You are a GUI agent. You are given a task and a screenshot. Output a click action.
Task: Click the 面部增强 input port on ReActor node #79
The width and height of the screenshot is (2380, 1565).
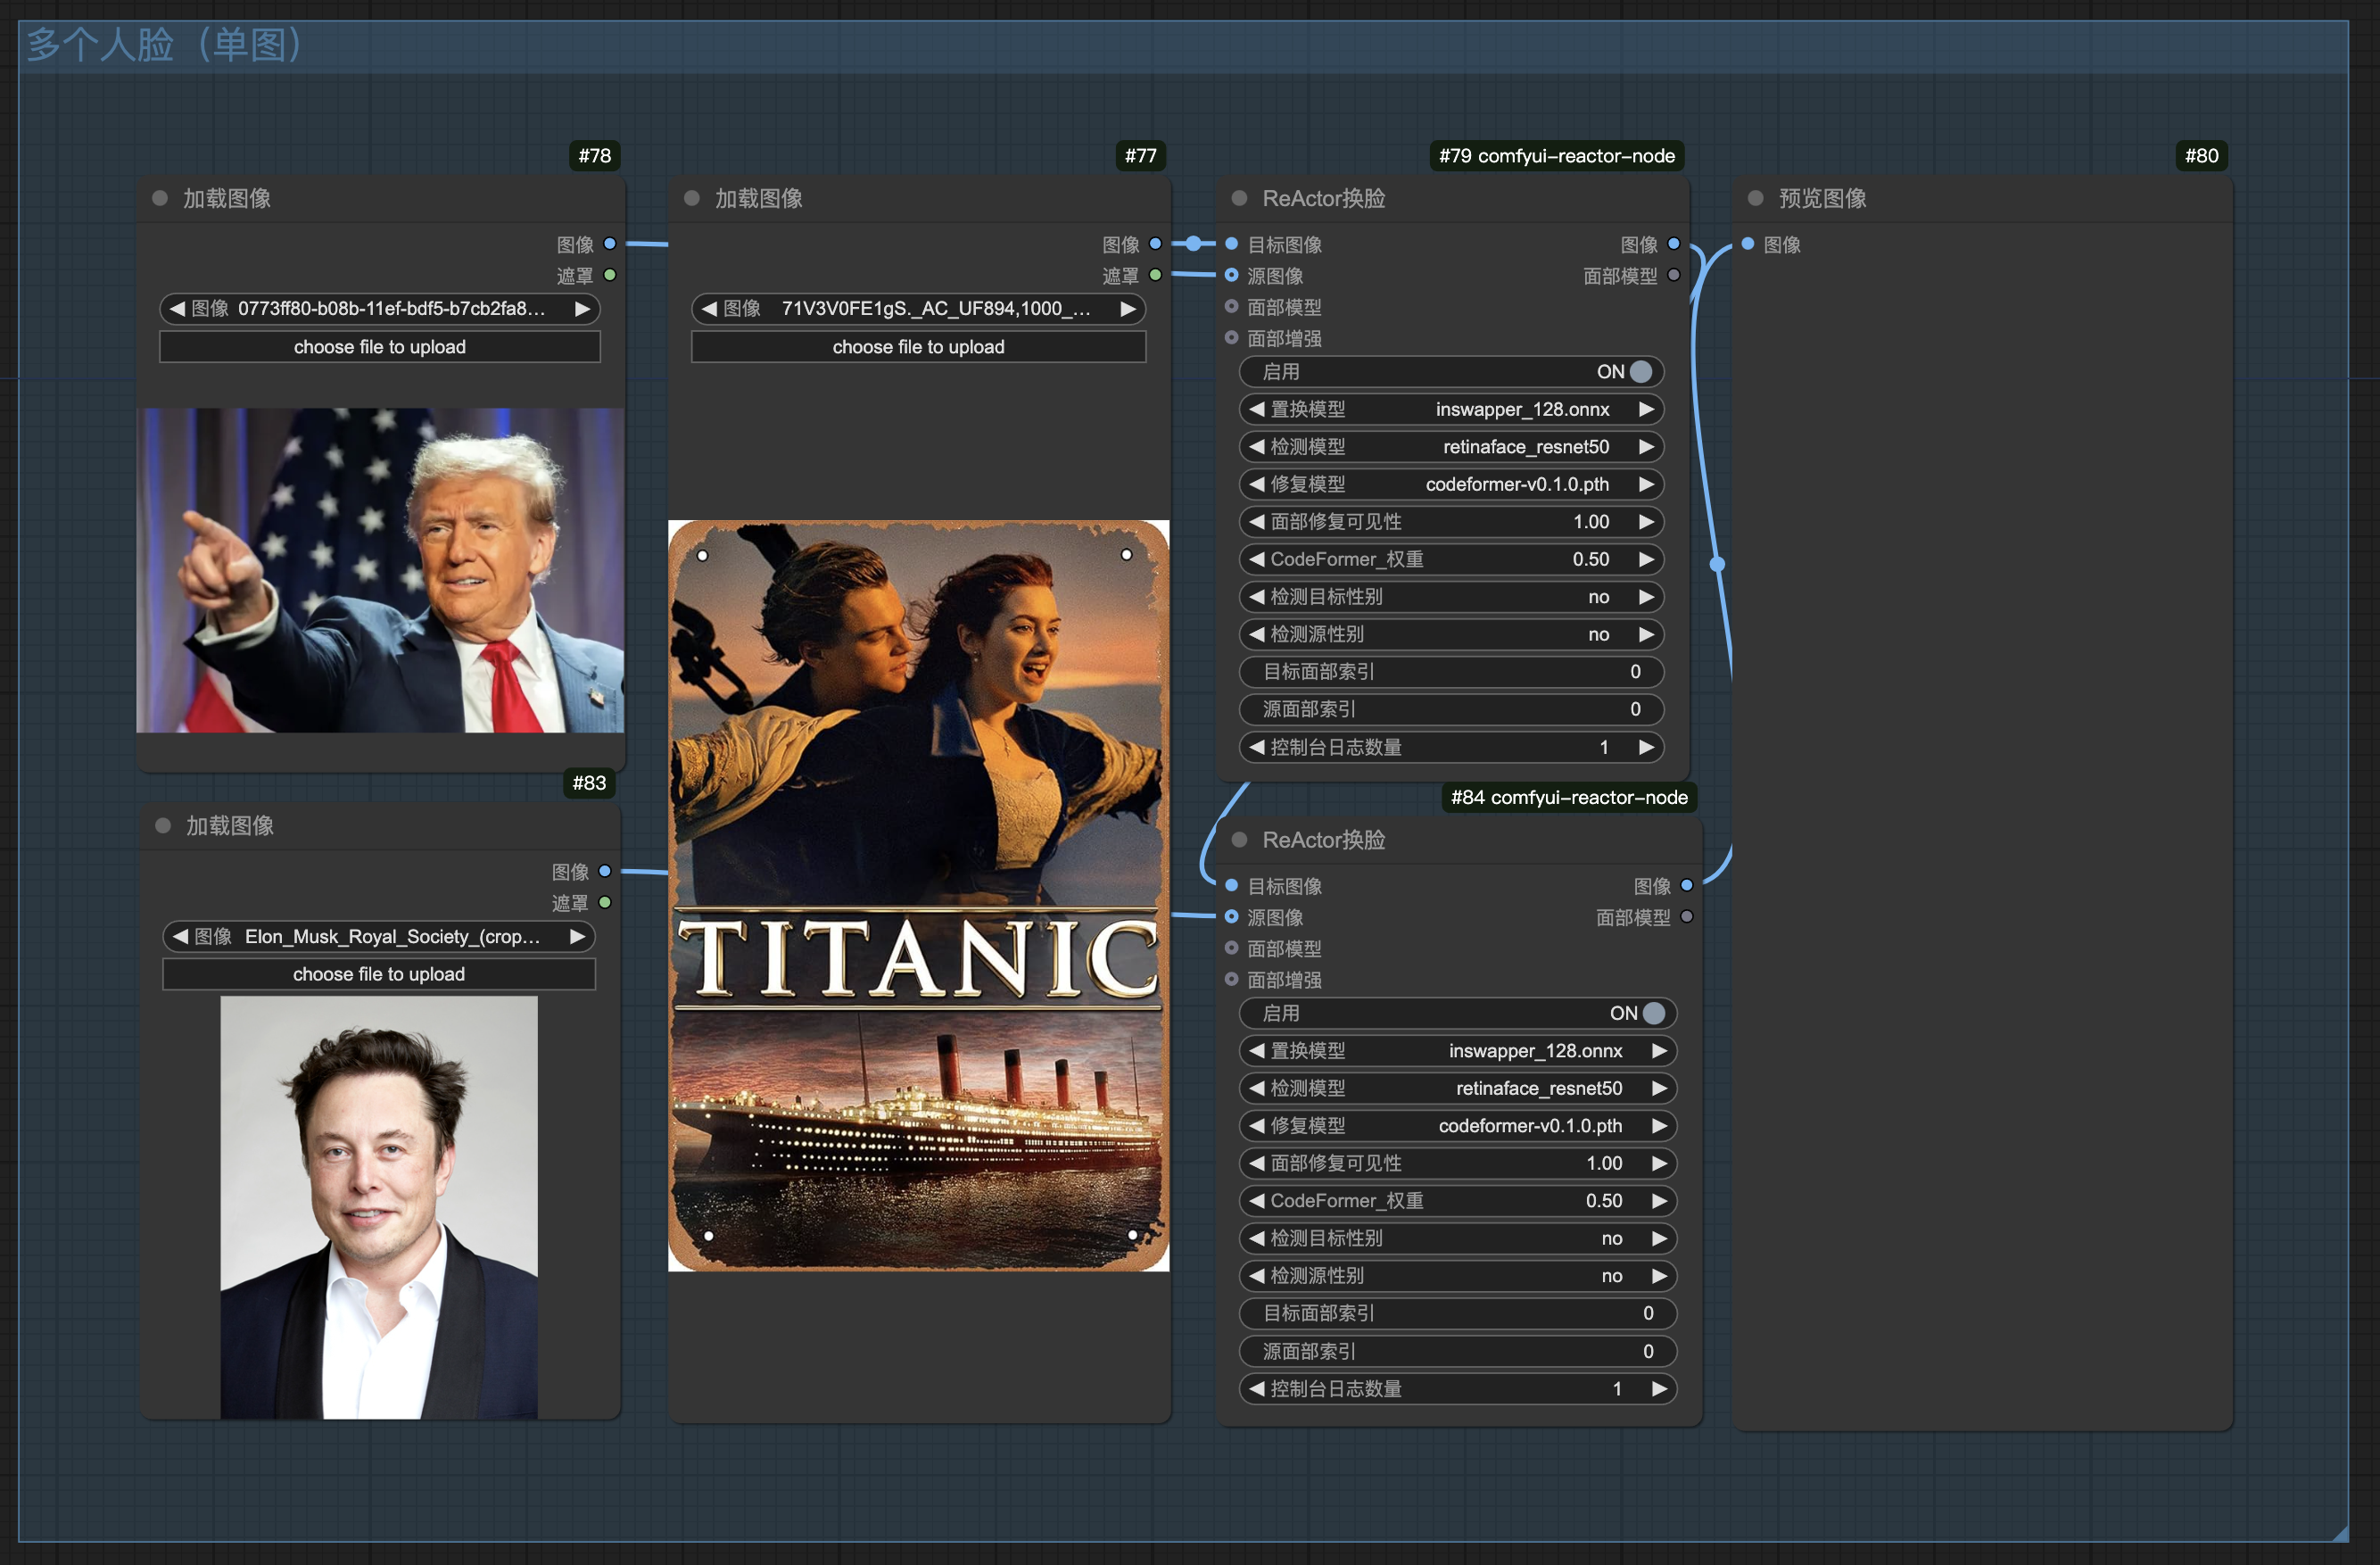[x=1232, y=338]
